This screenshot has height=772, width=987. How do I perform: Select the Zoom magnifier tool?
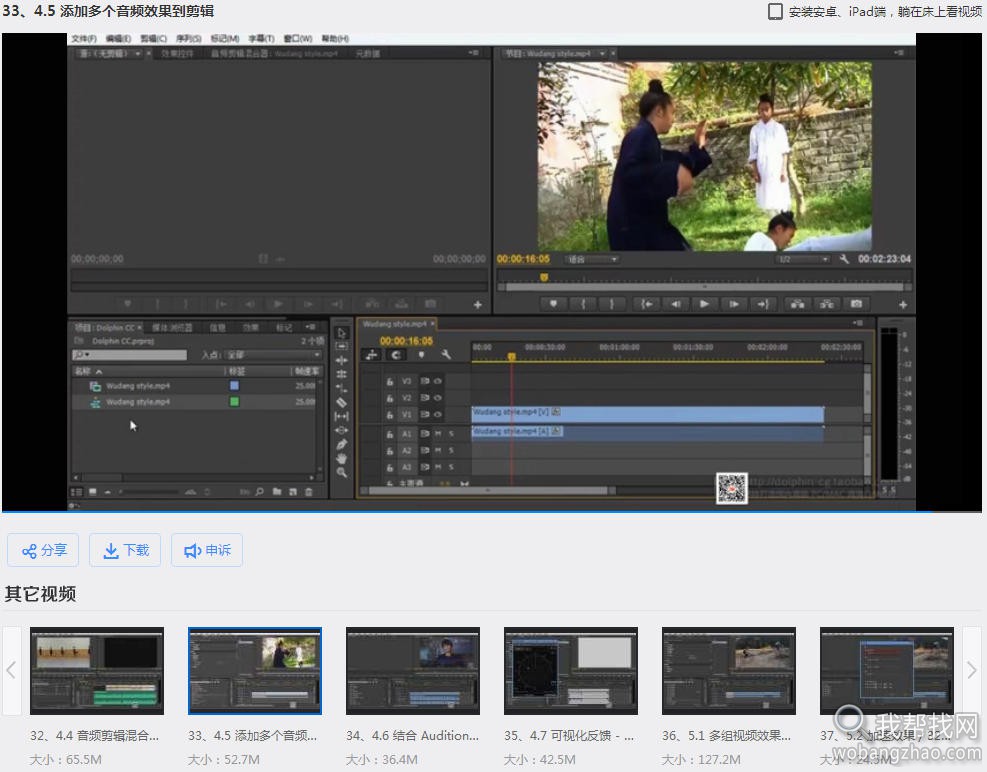(342, 472)
